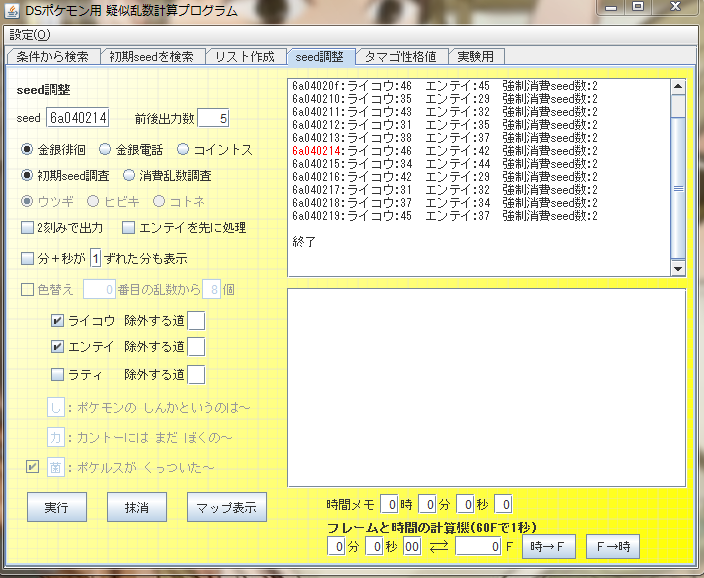Screen dimensions: 704x578
Task: Select the ヒビキ radio button
Action: coord(93,201)
